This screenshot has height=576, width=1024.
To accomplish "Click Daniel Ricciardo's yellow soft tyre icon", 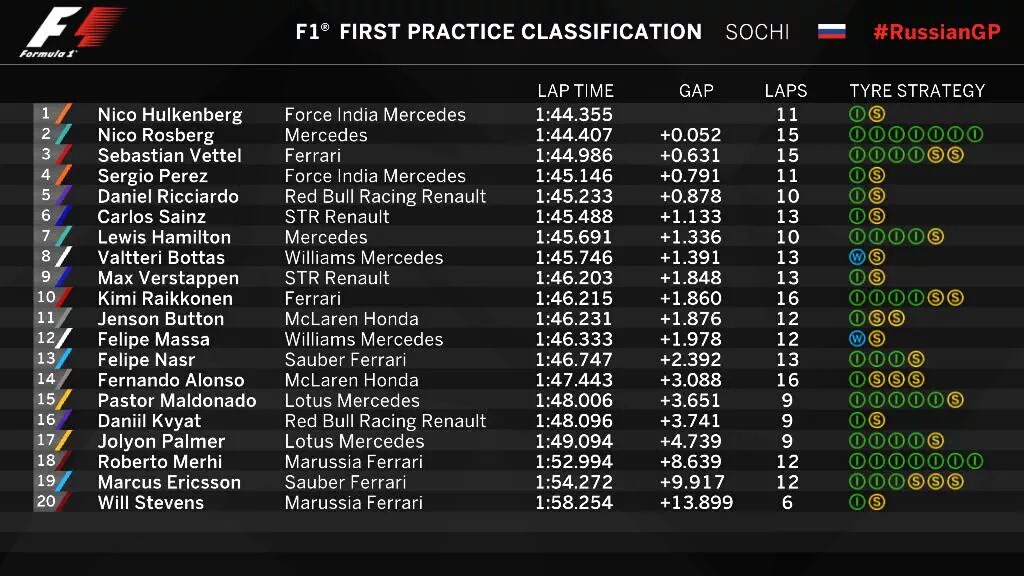I will click(x=877, y=196).
